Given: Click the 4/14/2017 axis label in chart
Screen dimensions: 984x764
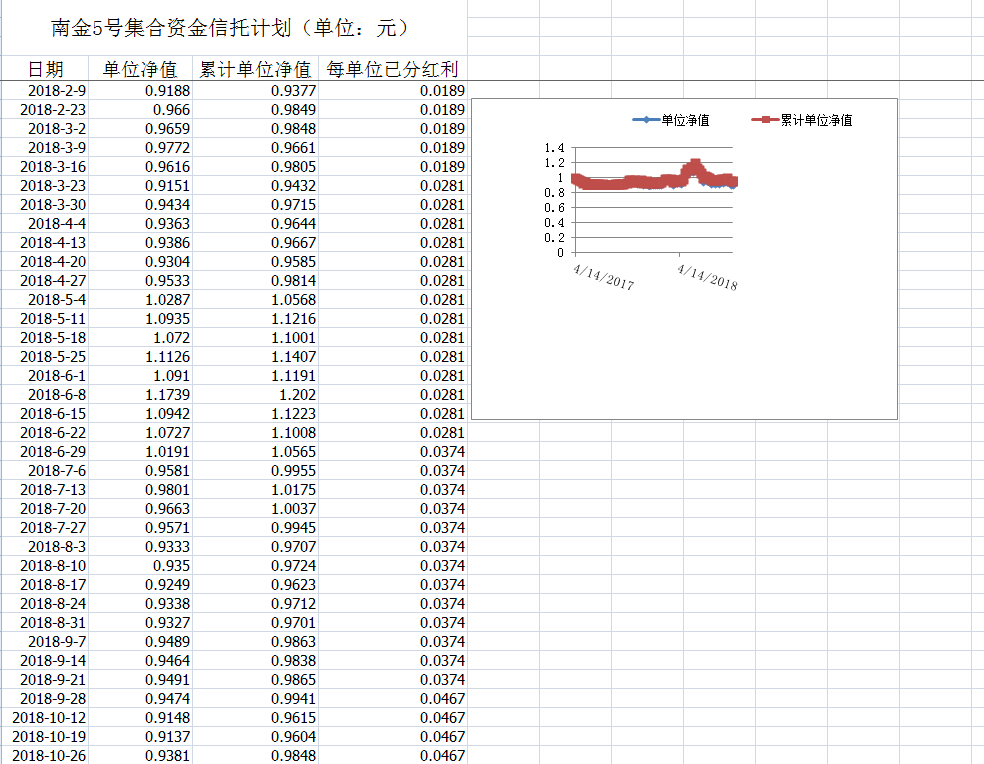Looking at the screenshot, I should [x=604, y=277].
